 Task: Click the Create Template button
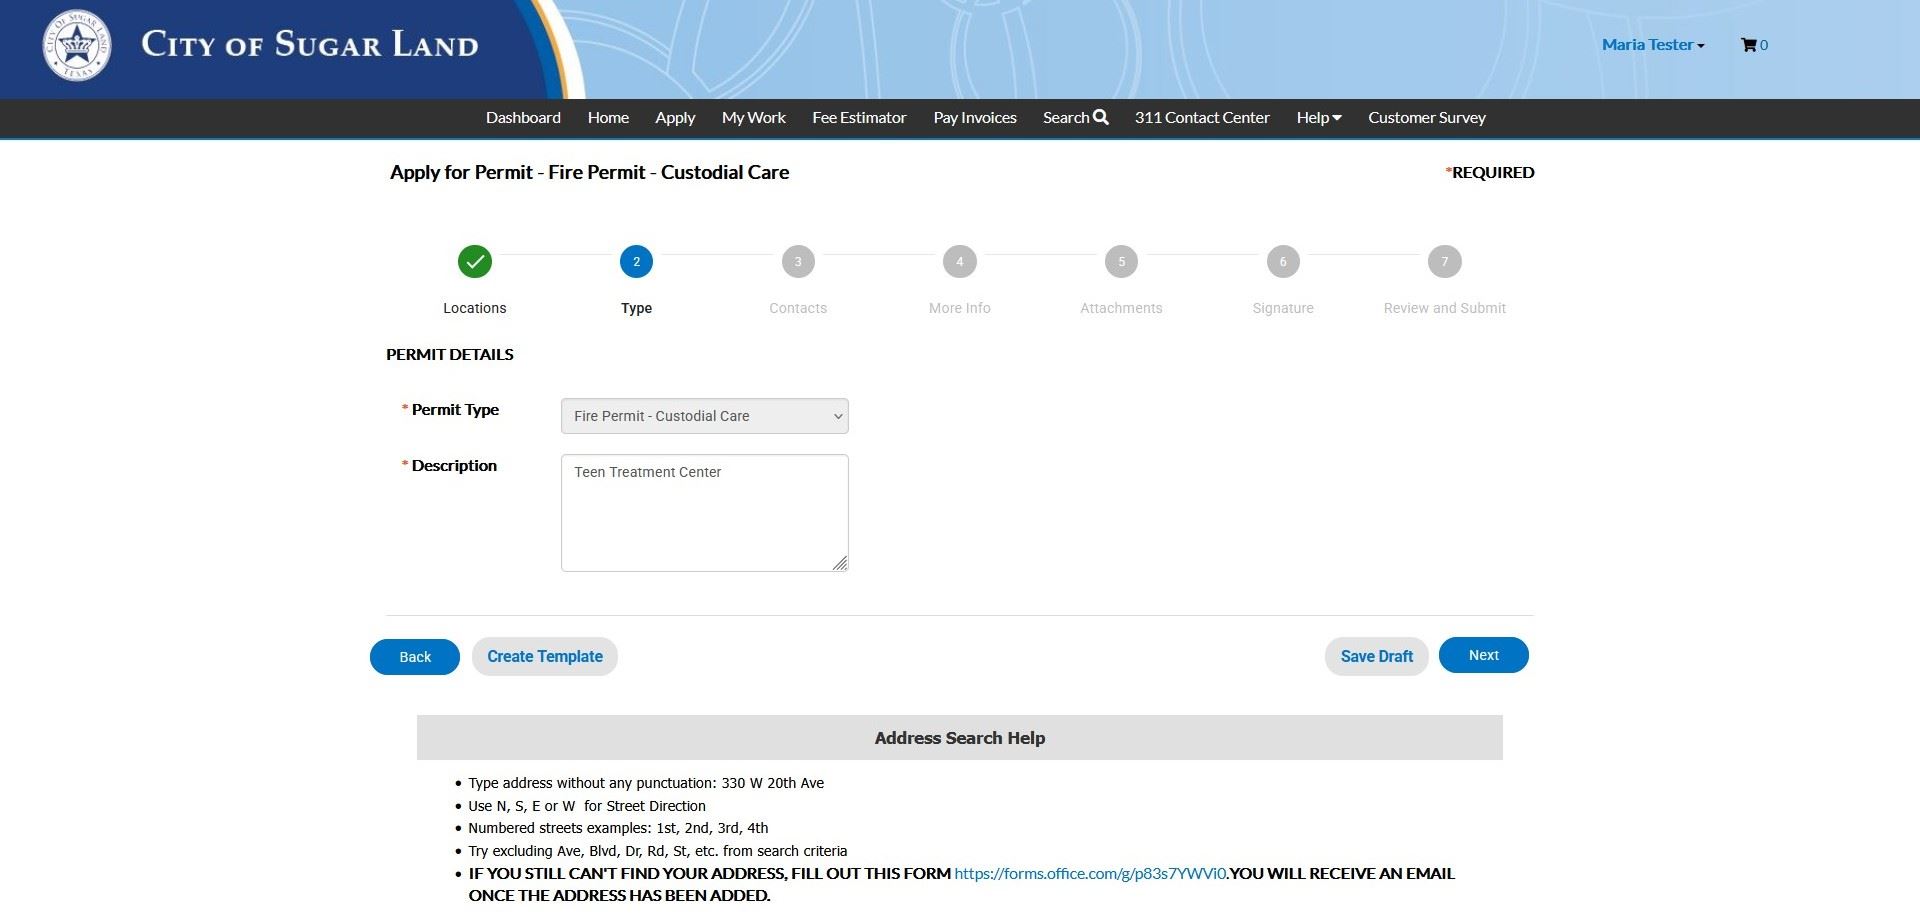tap(544, 656)
